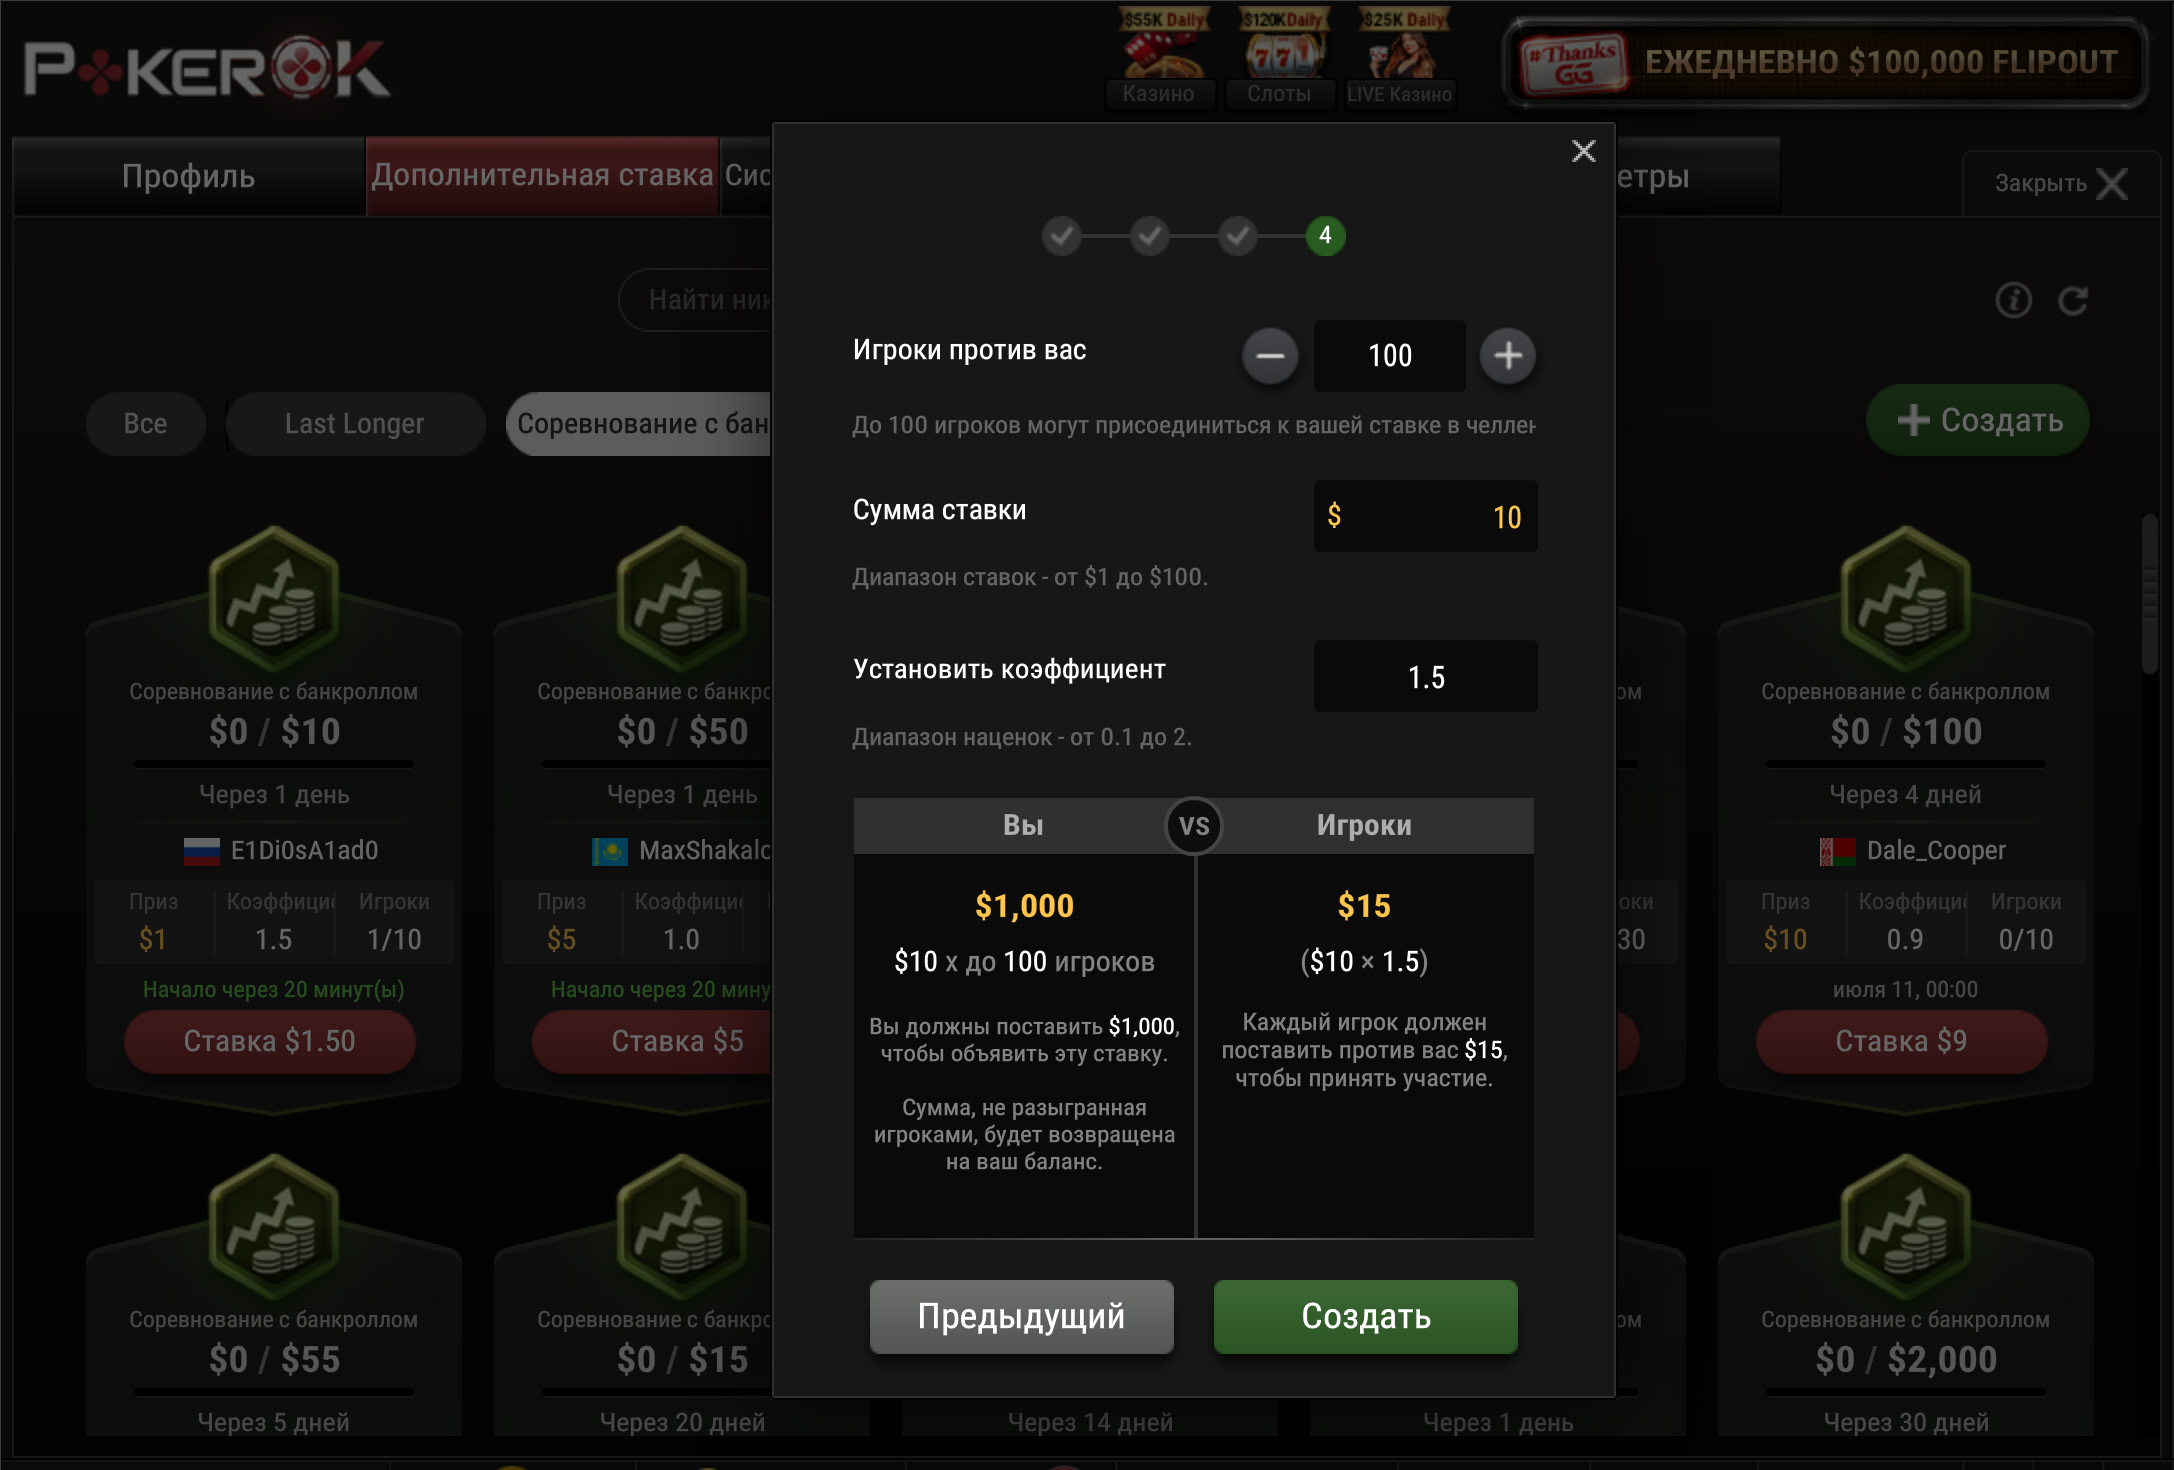Click the players count field showing 100
The height and width of the screenshot is (1470, 2174).
[1390, 355]
